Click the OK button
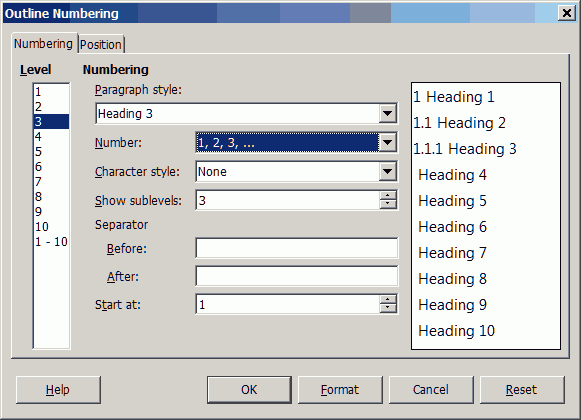 tap(249, 390)
